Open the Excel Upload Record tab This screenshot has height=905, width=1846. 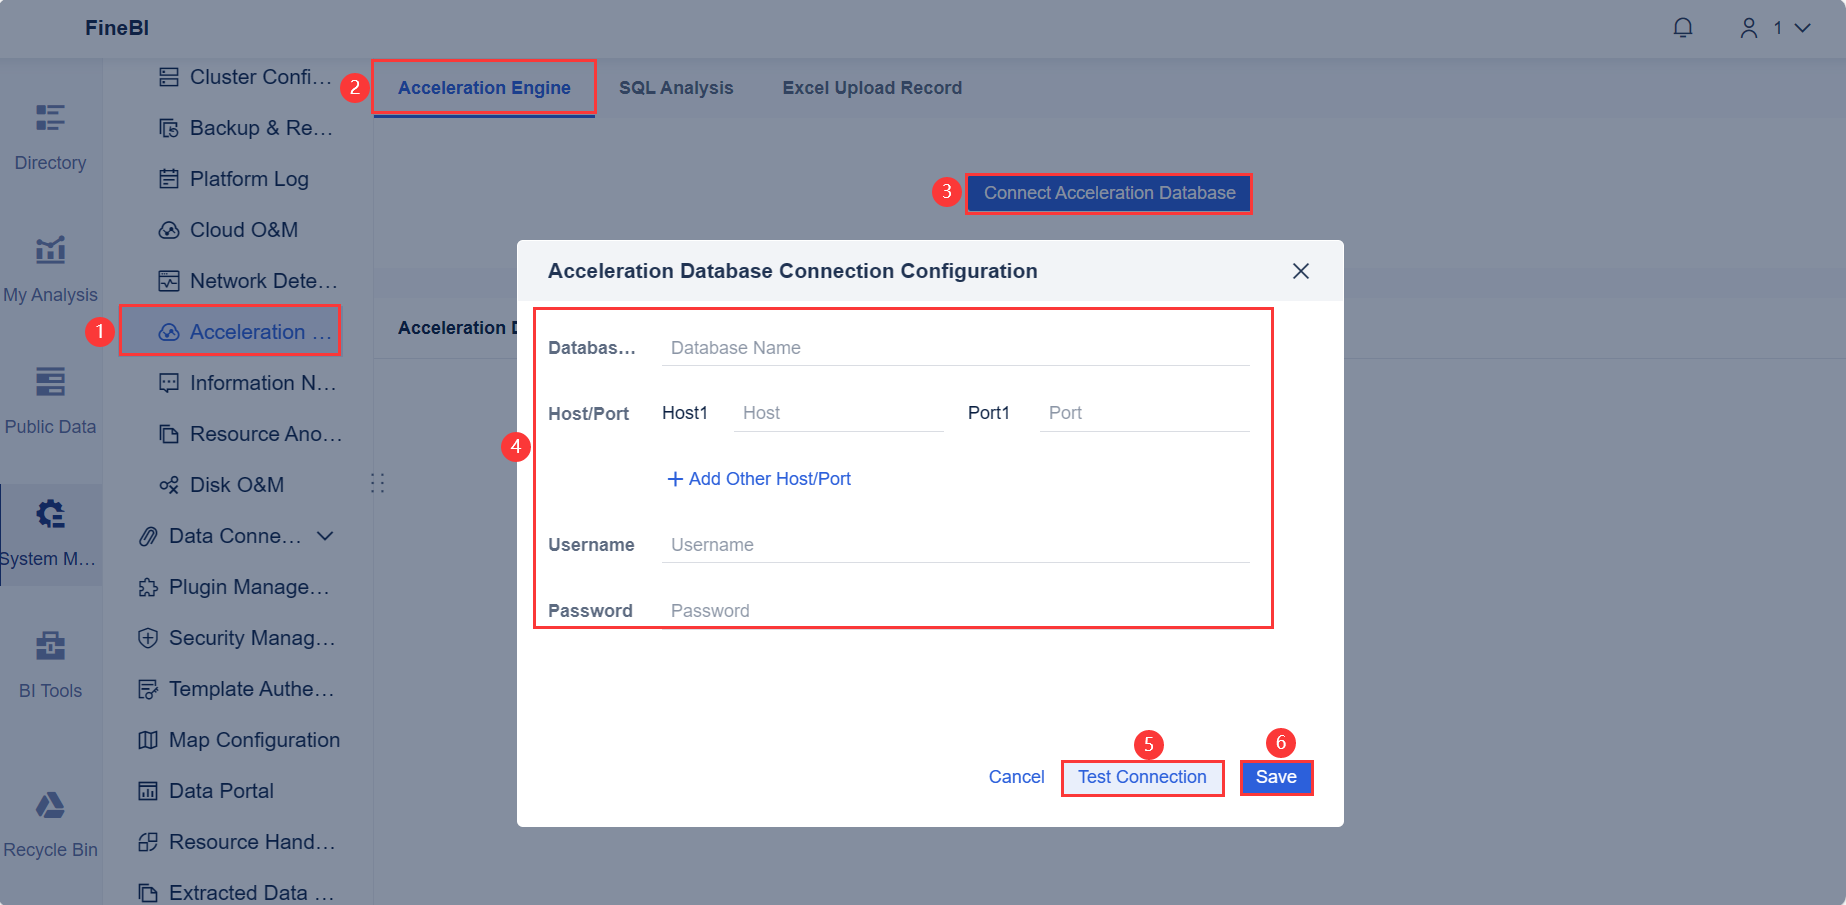point(871,87)
